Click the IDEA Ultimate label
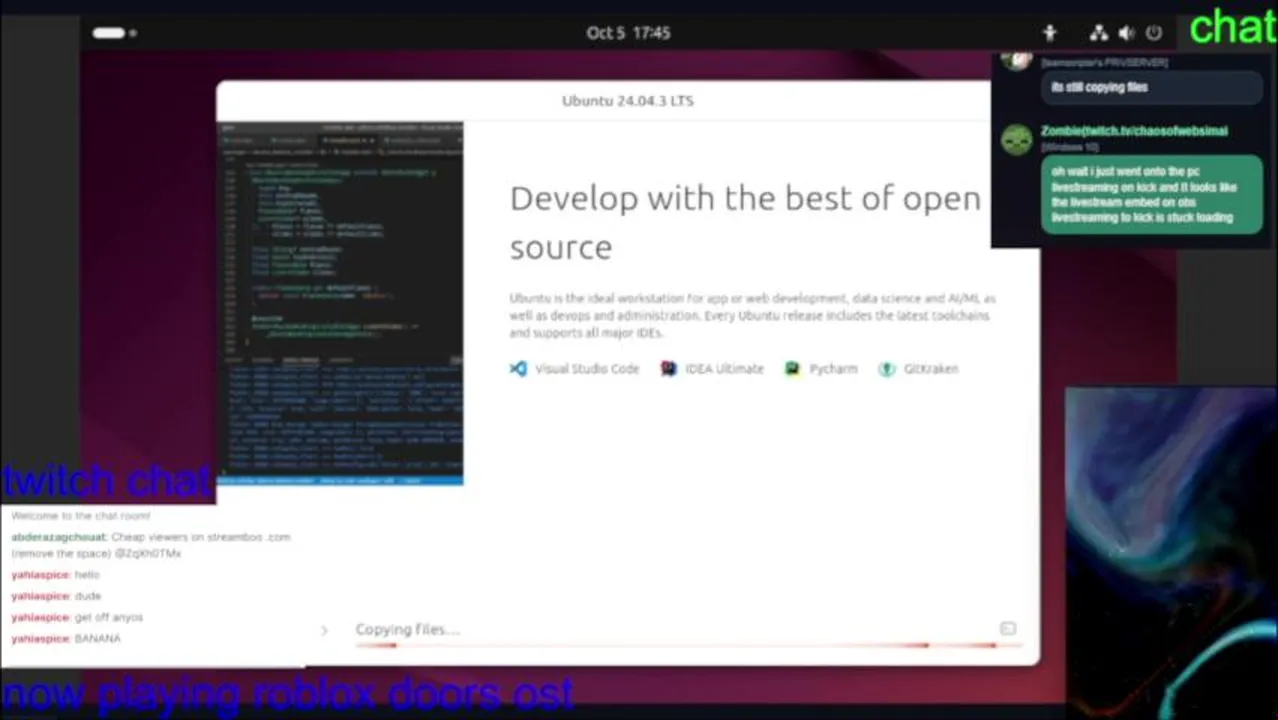This screenshot has width=1278, height=720. pos(724,369)
